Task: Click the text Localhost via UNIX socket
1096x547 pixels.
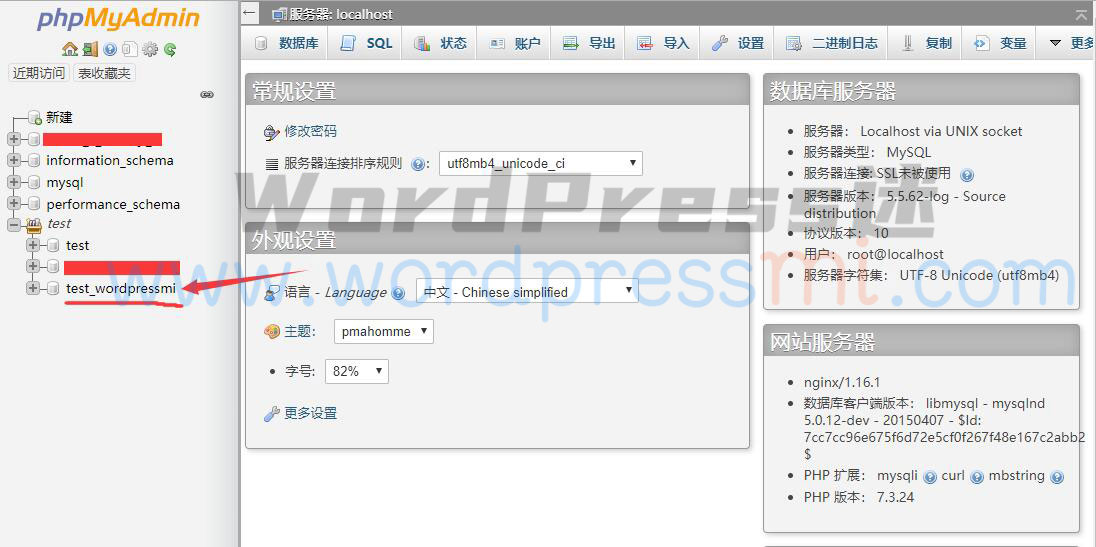Action: [x=941, y=131]
